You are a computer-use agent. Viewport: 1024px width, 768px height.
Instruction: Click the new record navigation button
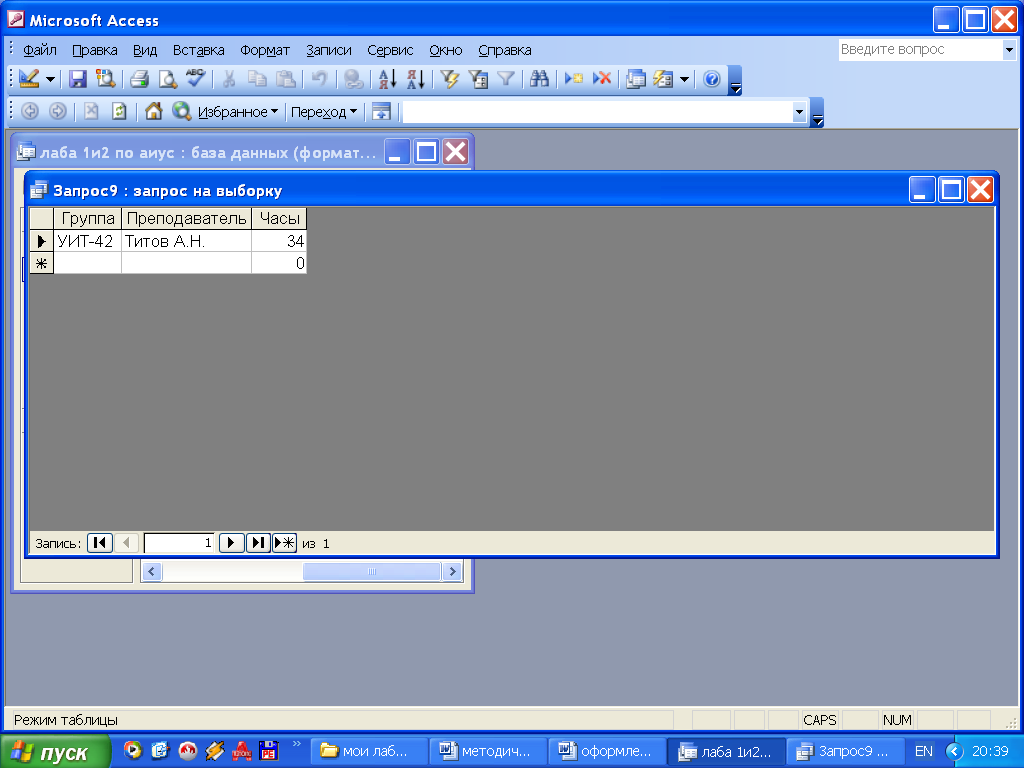284,543
